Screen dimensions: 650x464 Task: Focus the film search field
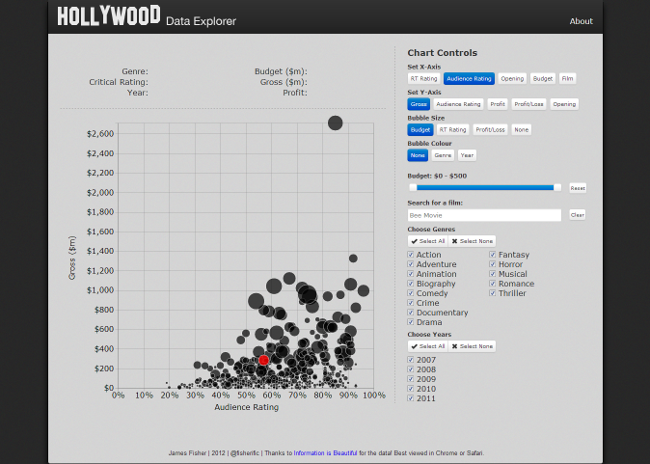[484, 215]
